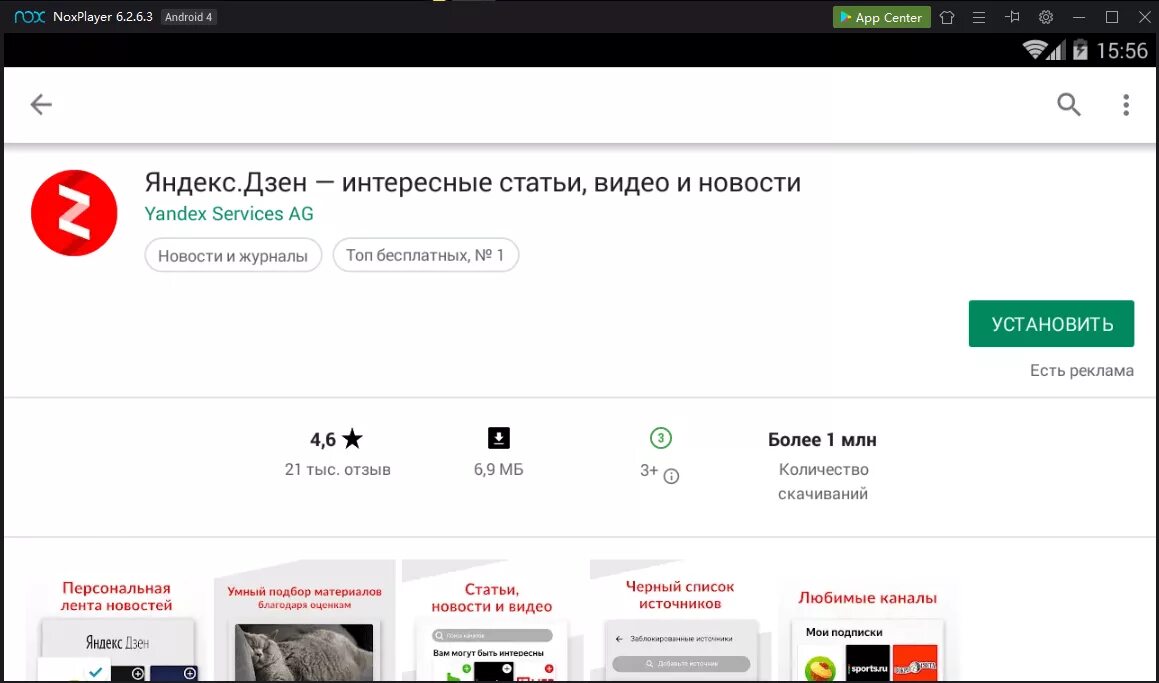Click the Android battery status icon
Image resolution: width=1159 pixels, height=683 pixels.
click(x=1080, y=50)
